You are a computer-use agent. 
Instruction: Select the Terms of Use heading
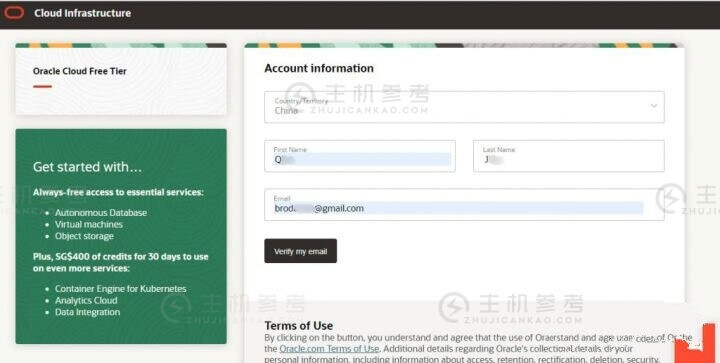[x=298, y=326]
